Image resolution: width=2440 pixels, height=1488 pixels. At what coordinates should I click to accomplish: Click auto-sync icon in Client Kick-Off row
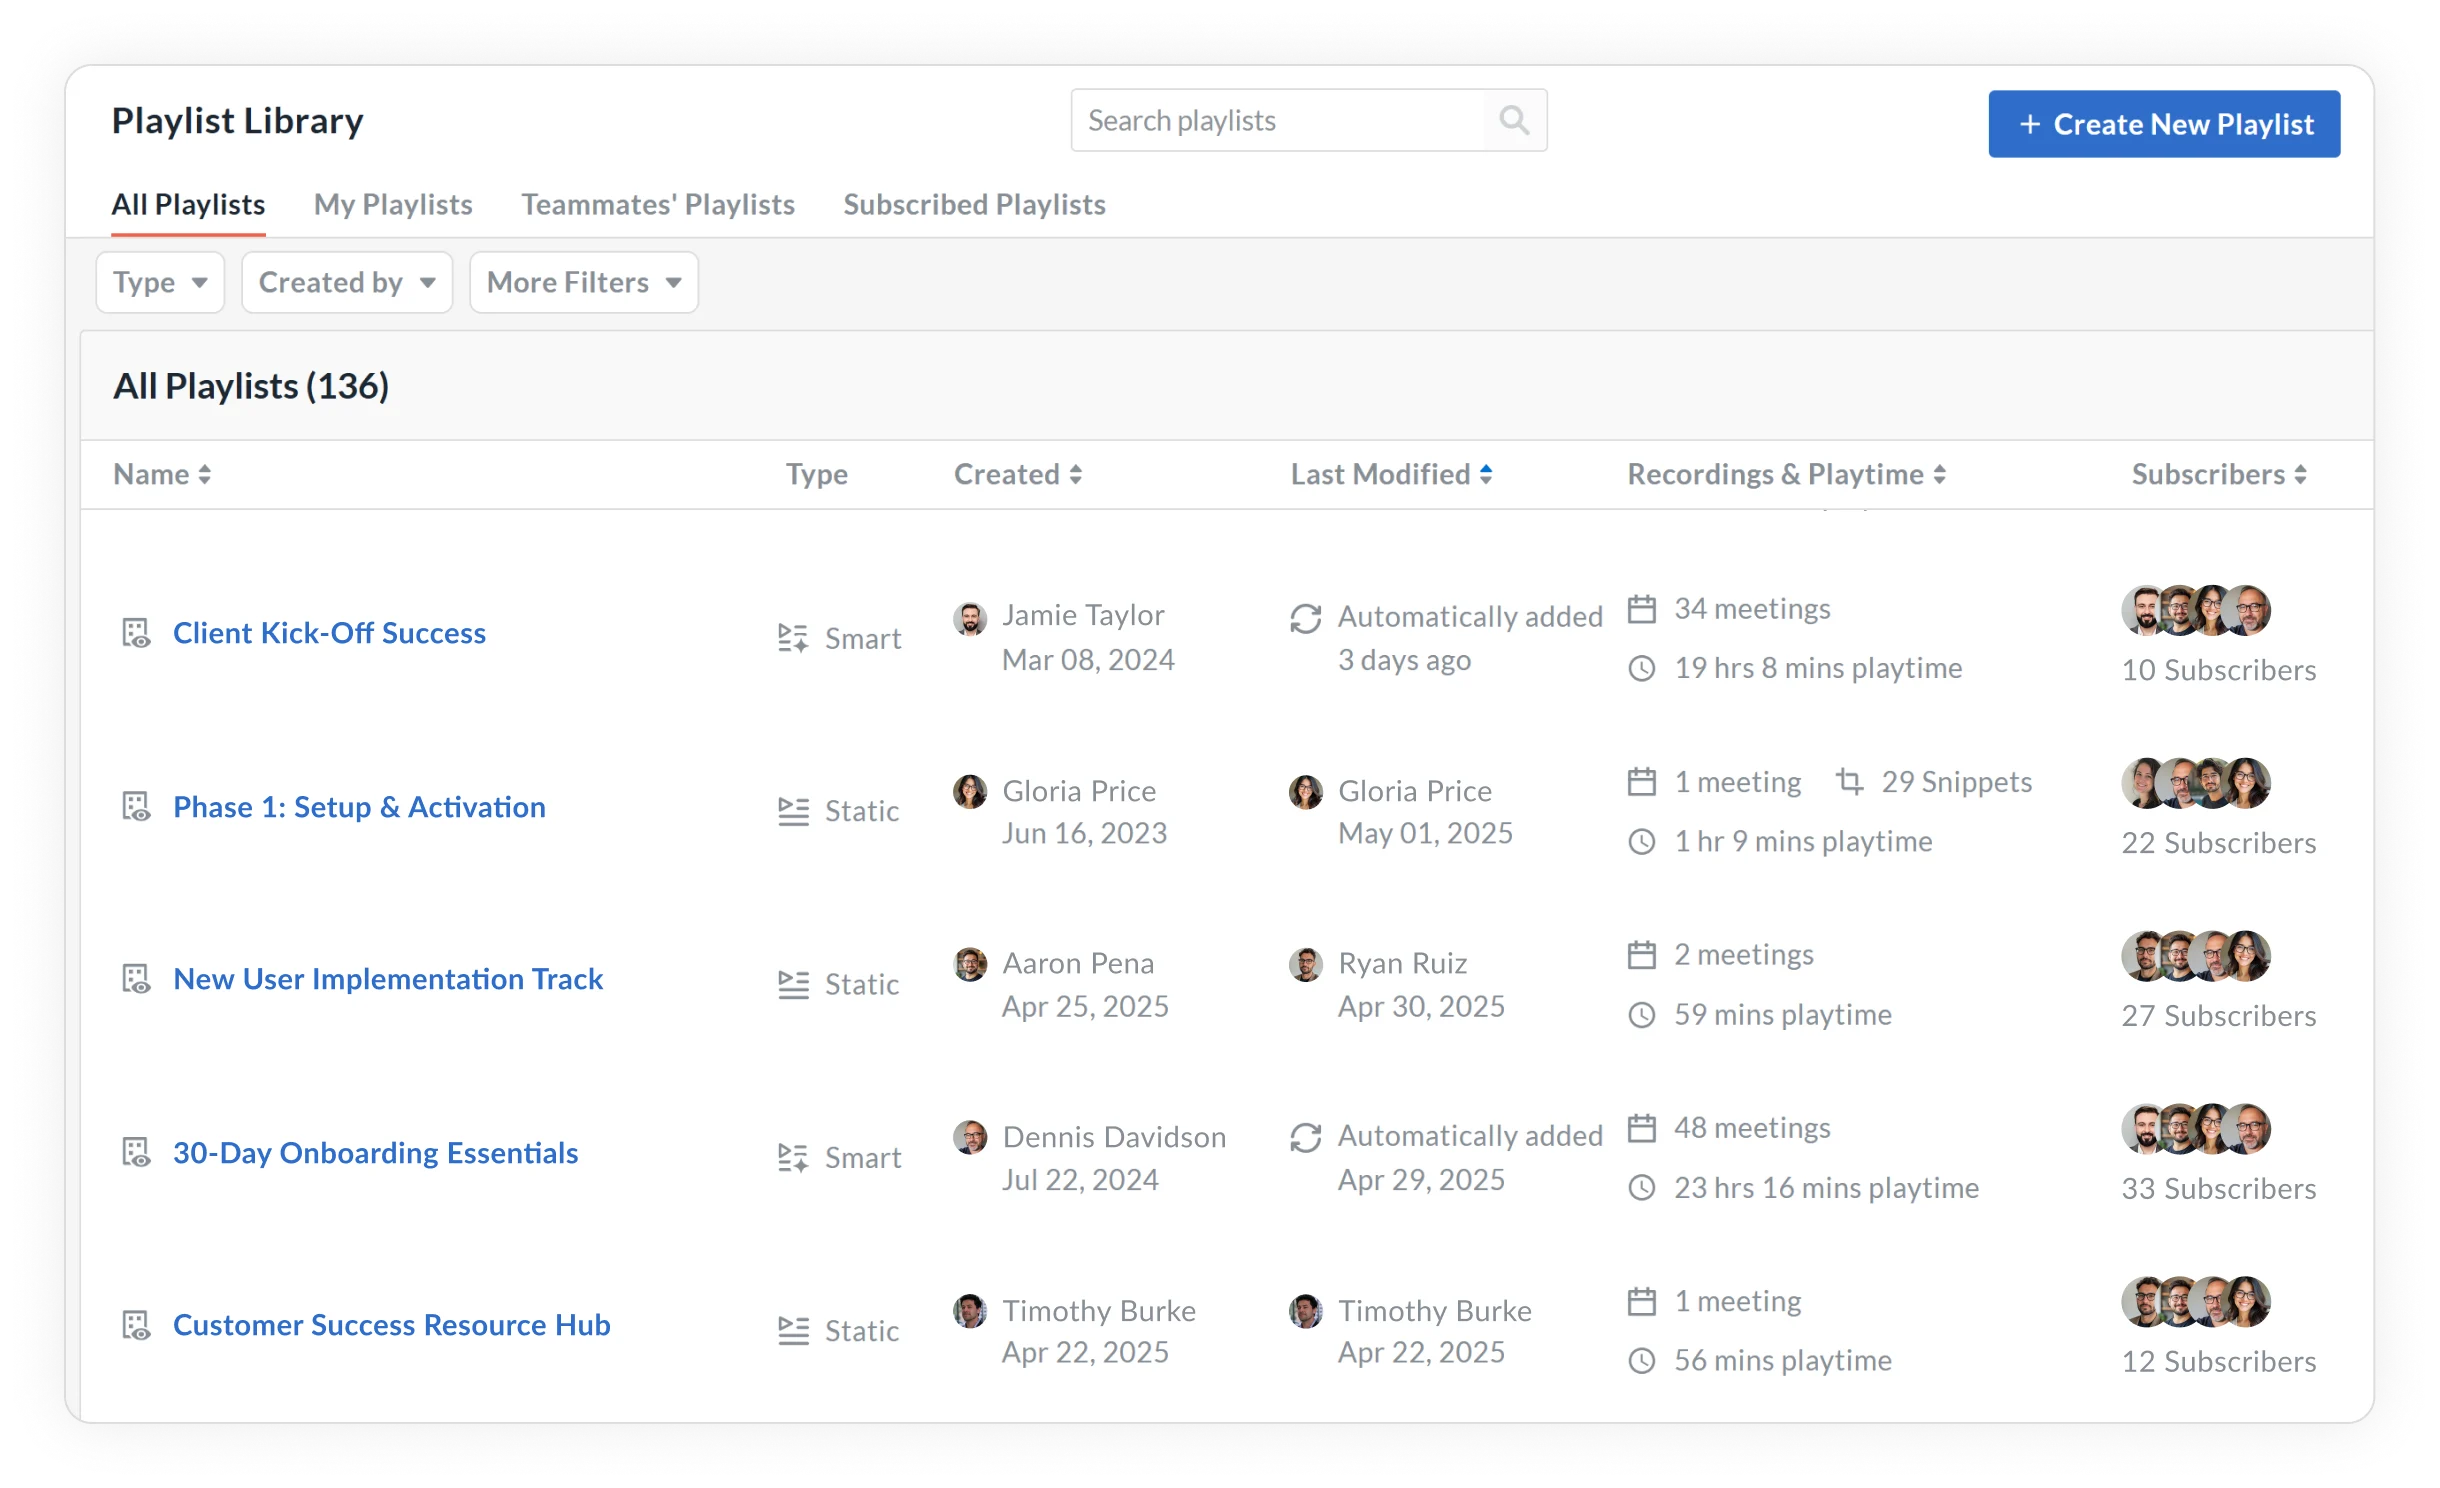pos(1305,618)
